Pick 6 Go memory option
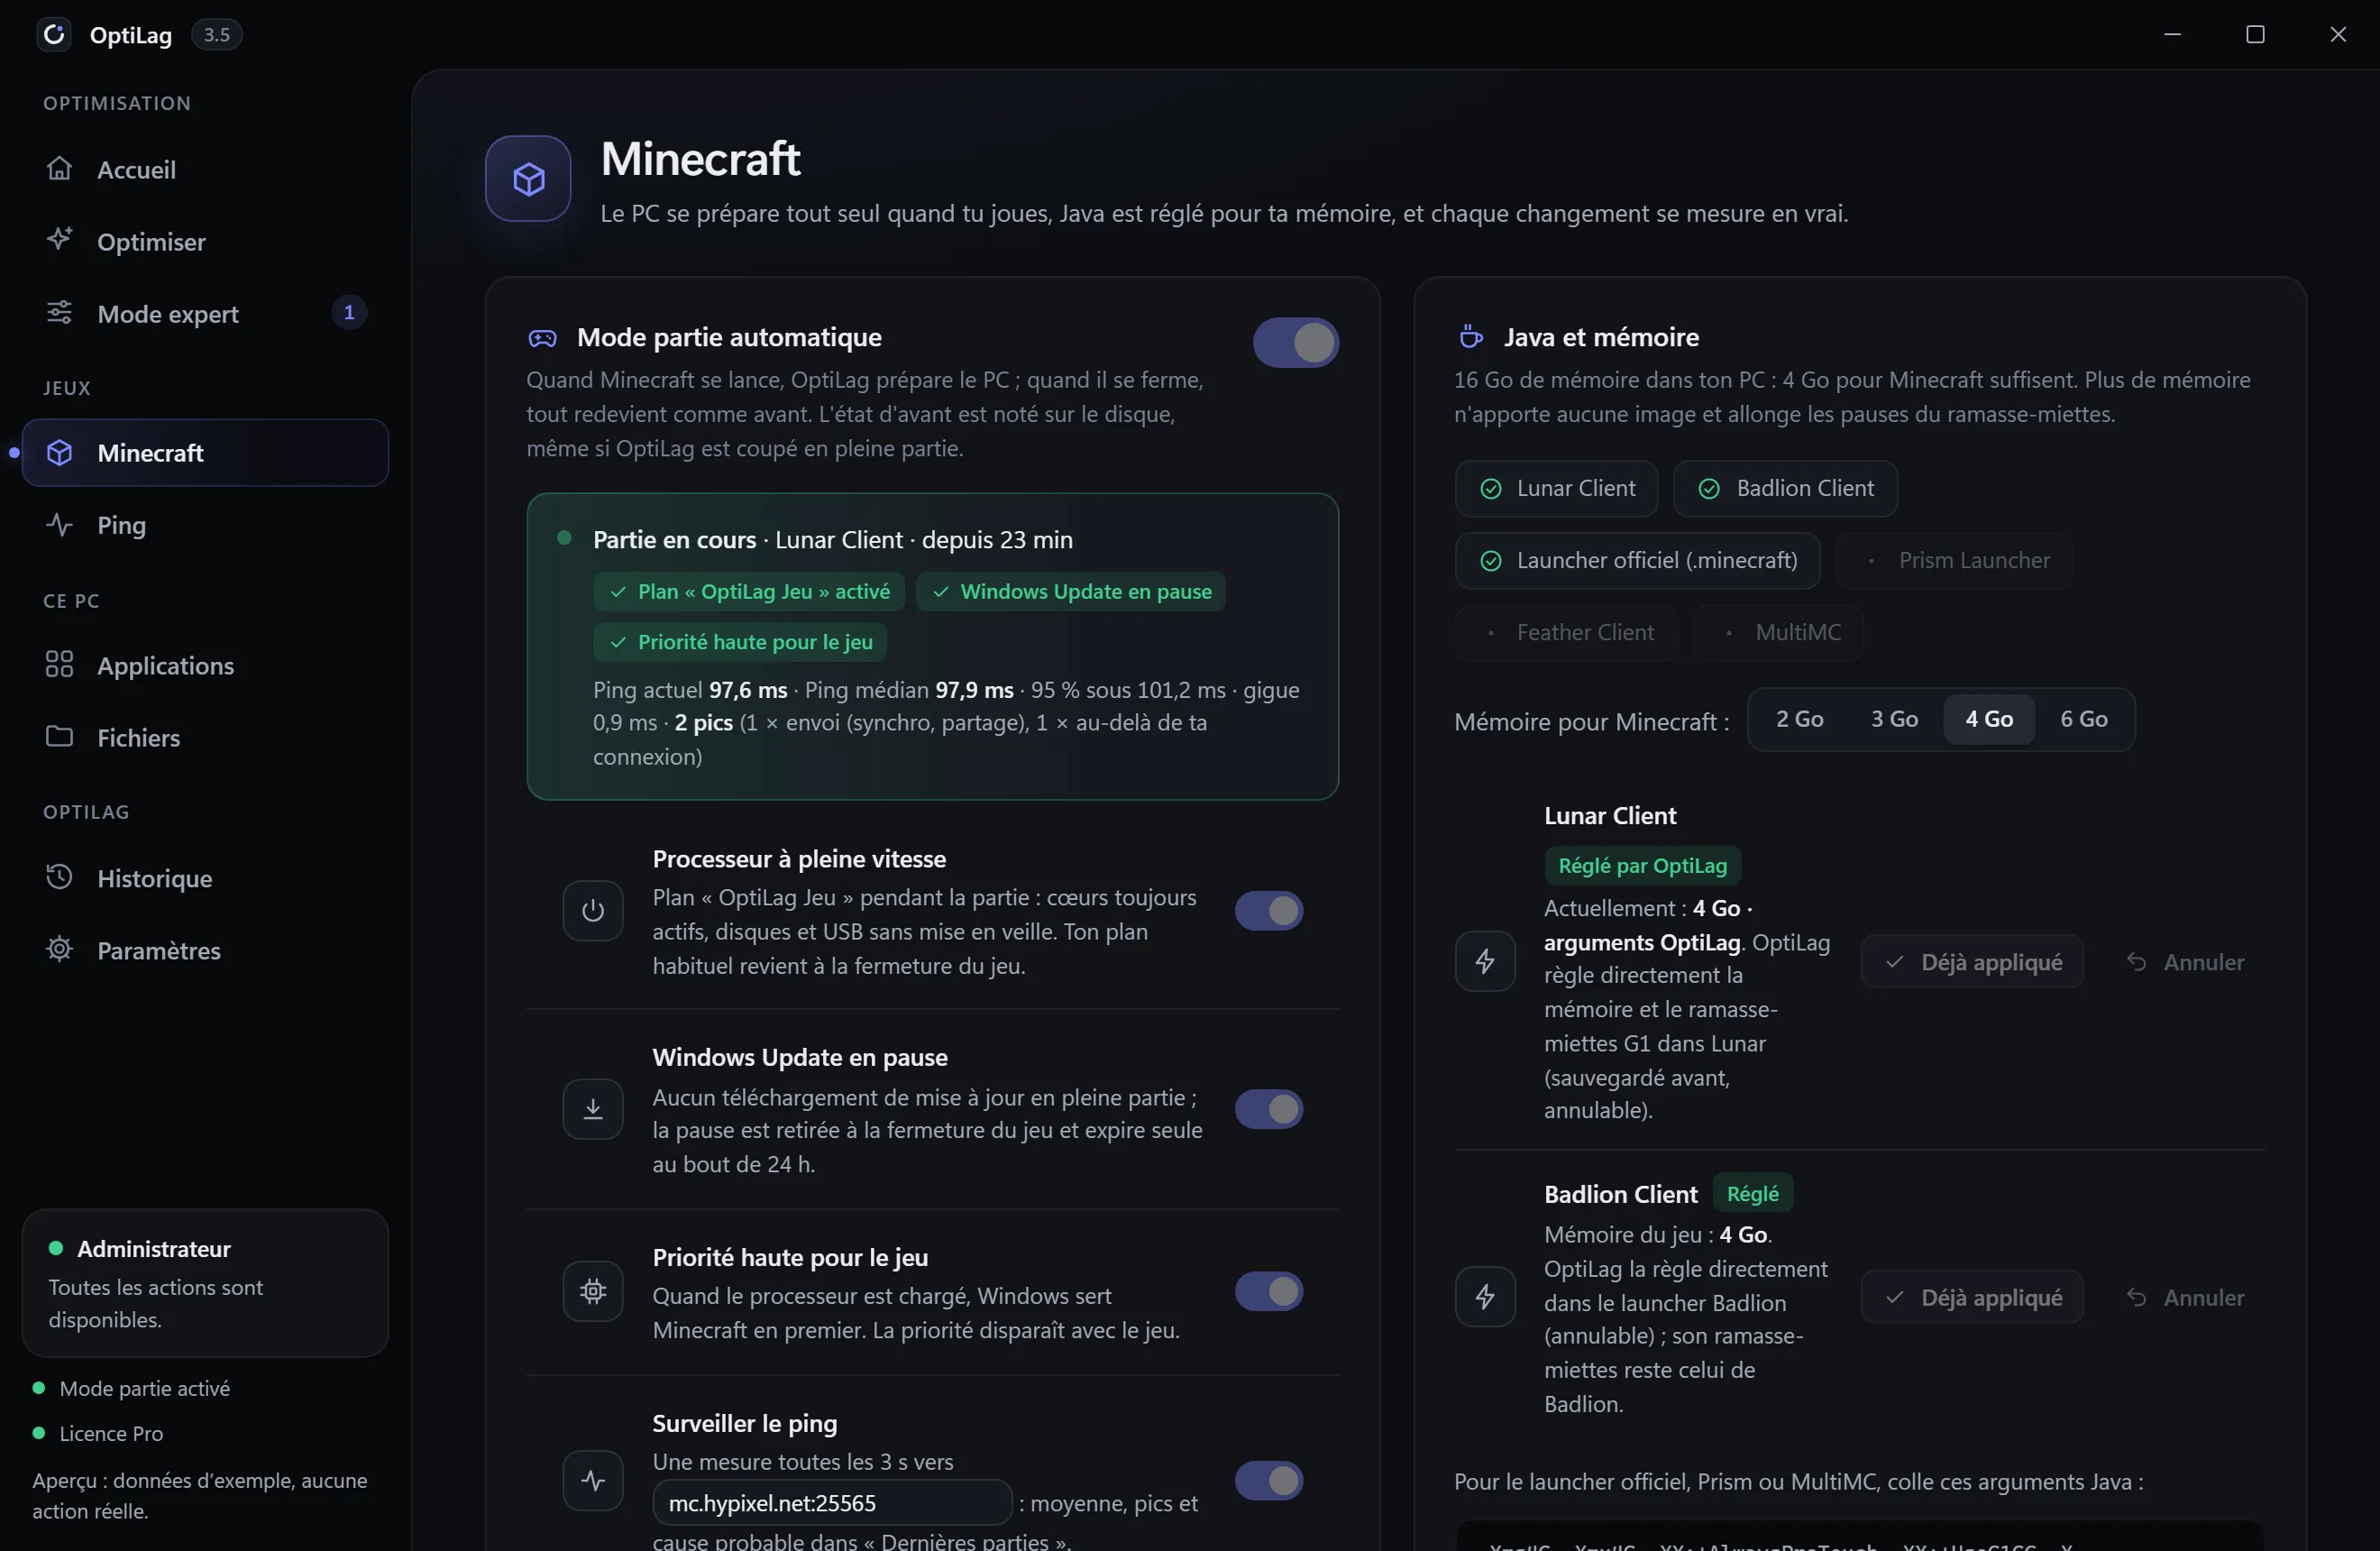Screen dimensions: 2380x1551 click(x=2084, y=719)
